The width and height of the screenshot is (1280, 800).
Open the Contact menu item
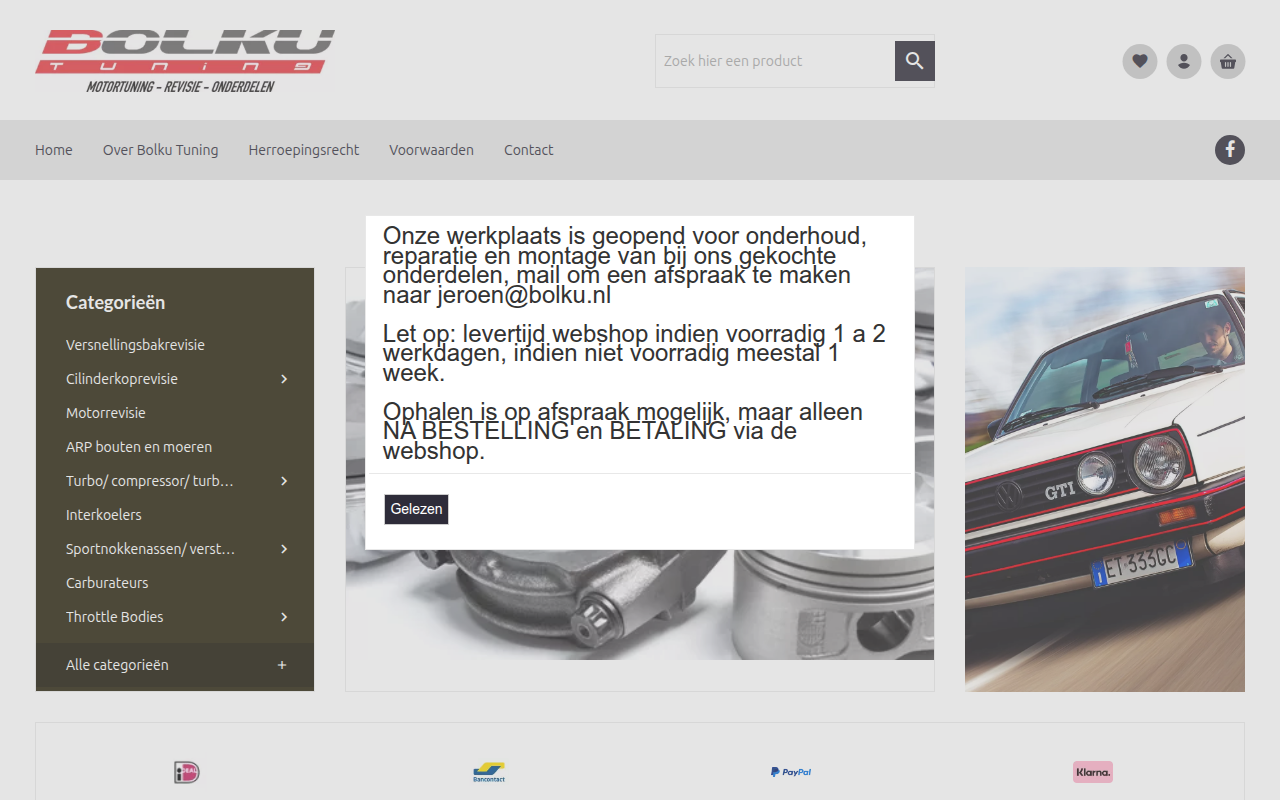[528, 150]
